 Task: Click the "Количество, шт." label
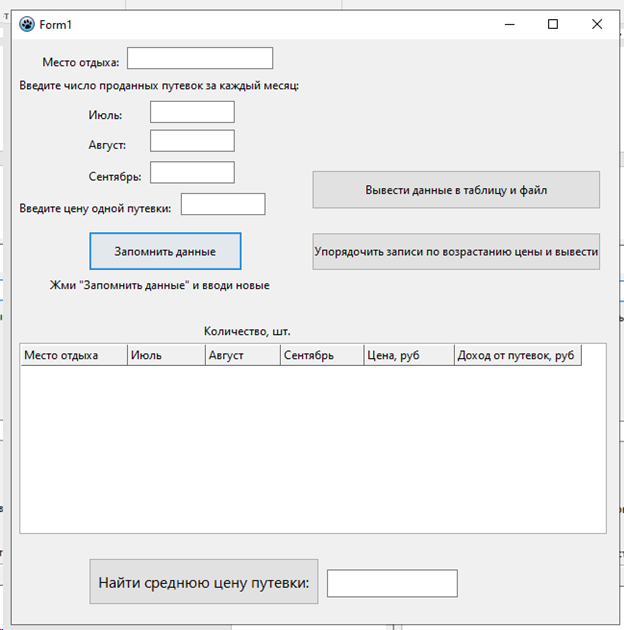click(247, 331)
